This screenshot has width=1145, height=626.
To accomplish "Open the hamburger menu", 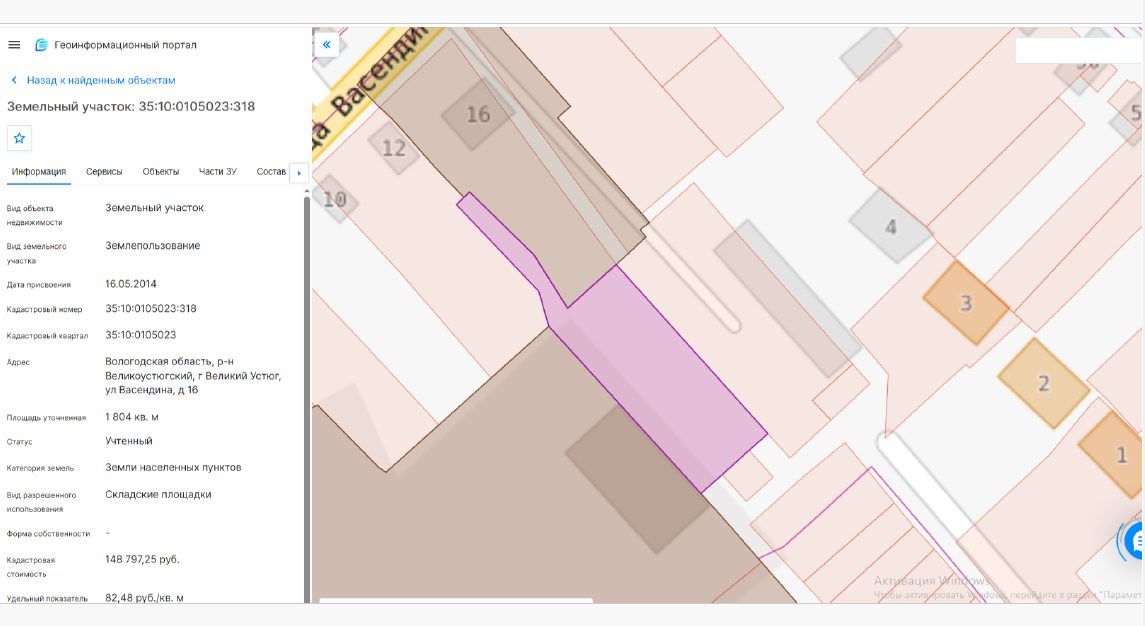I will (14, 45).
